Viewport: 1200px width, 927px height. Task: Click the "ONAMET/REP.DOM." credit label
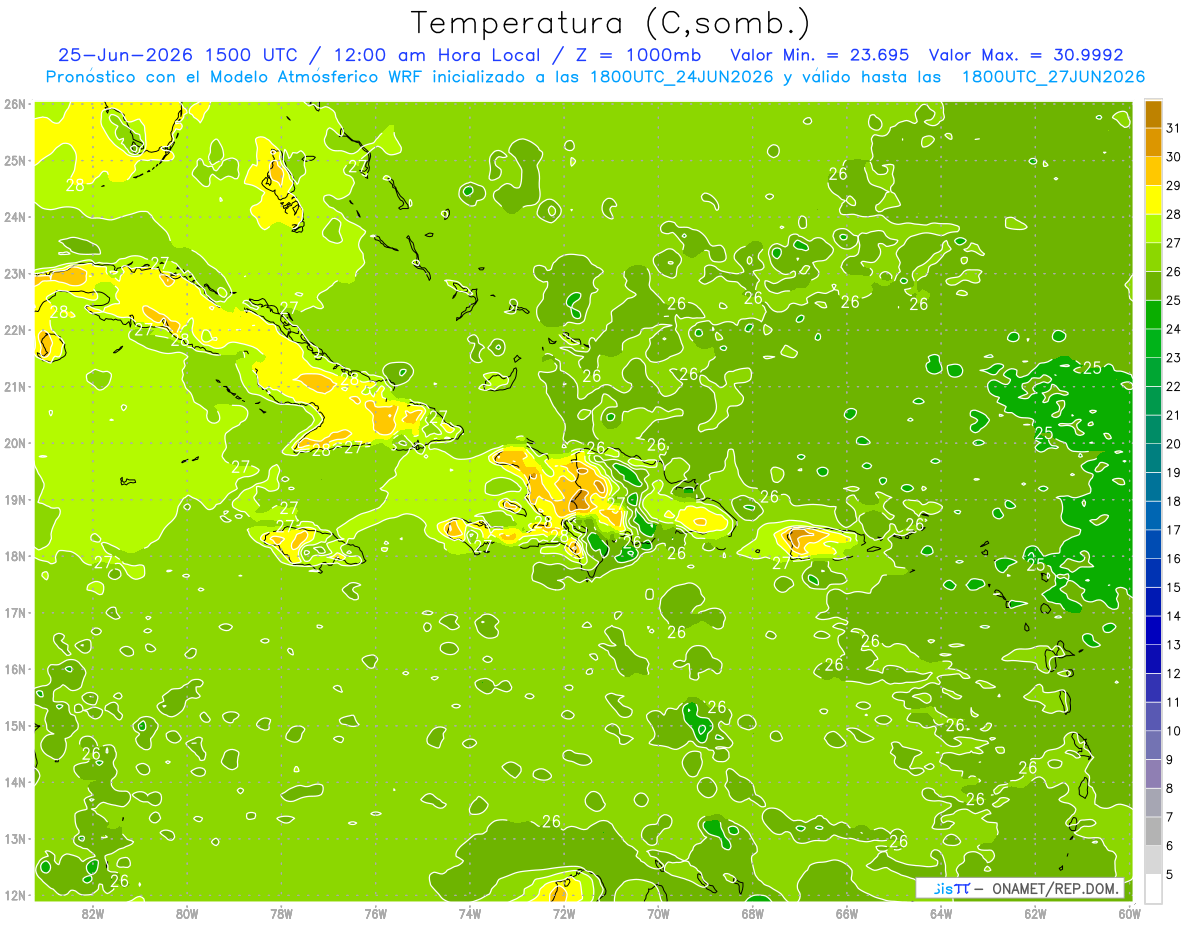[x=1054, y=888]
